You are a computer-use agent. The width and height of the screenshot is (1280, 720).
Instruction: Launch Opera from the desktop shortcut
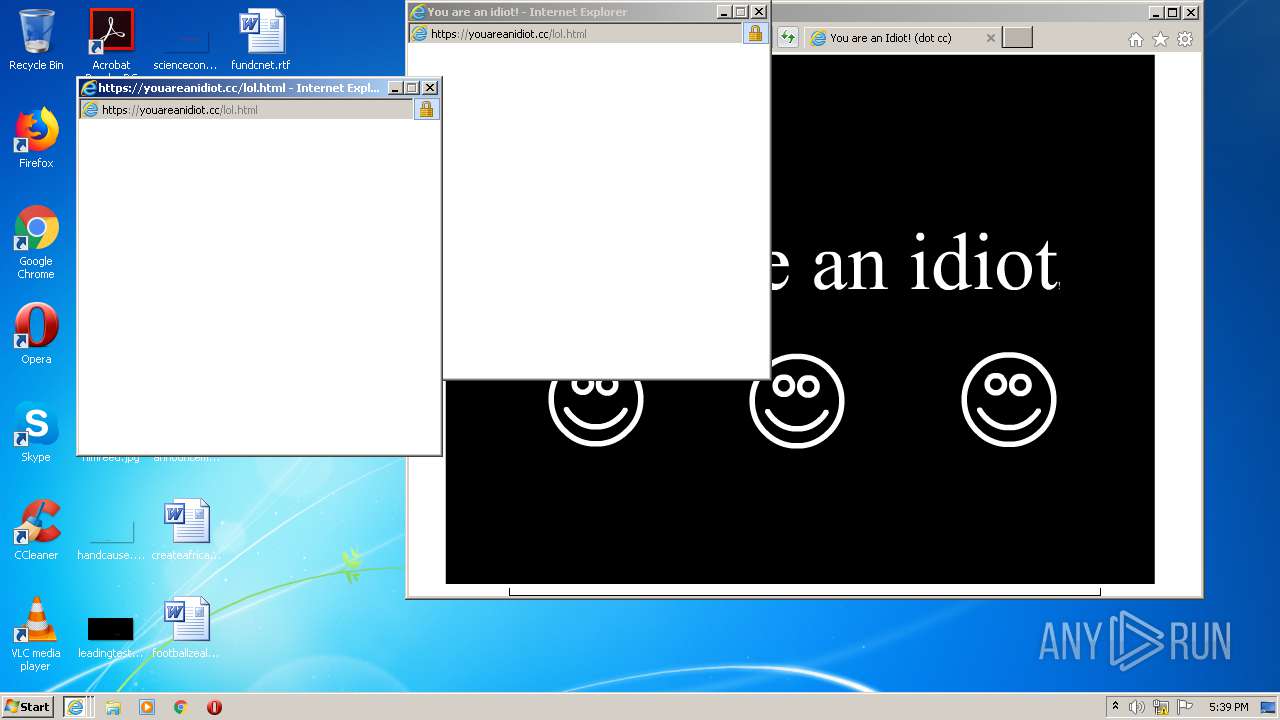coord(36,334)
